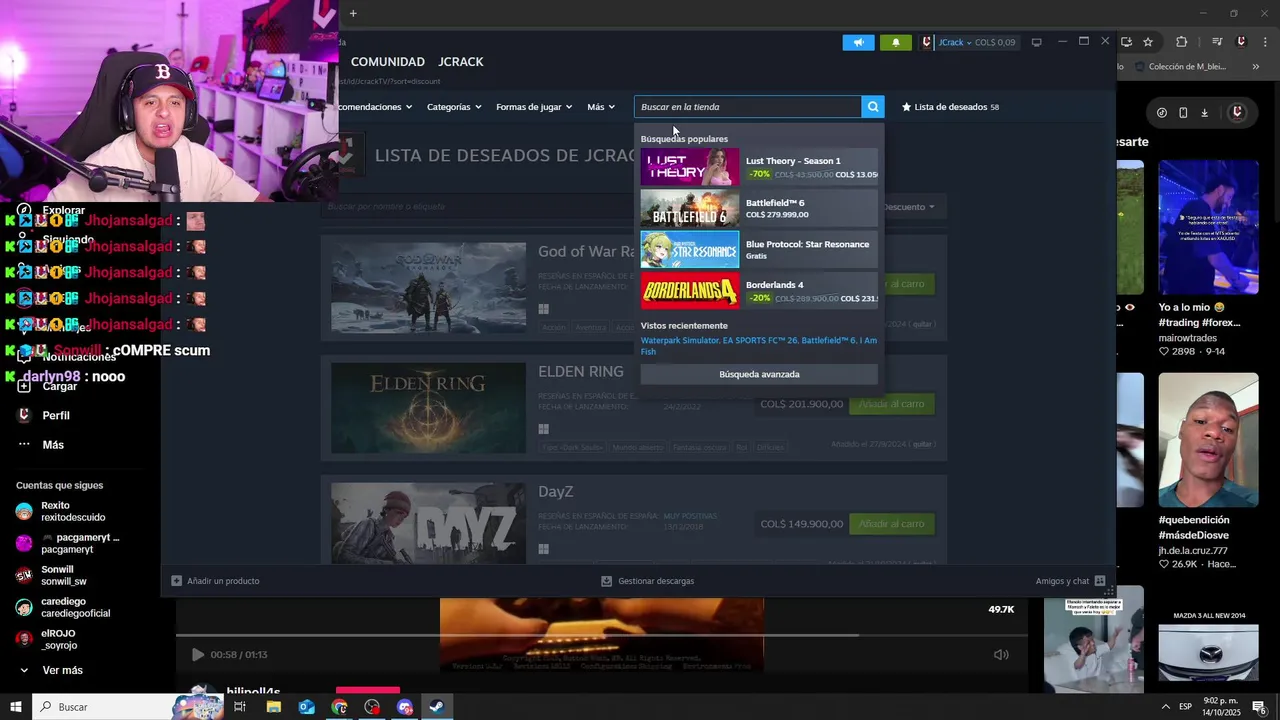Add ELDEN RING to cart
The height and width of the screenshot is (720, 1280).
pyautogui.click(x=891, y=404)
